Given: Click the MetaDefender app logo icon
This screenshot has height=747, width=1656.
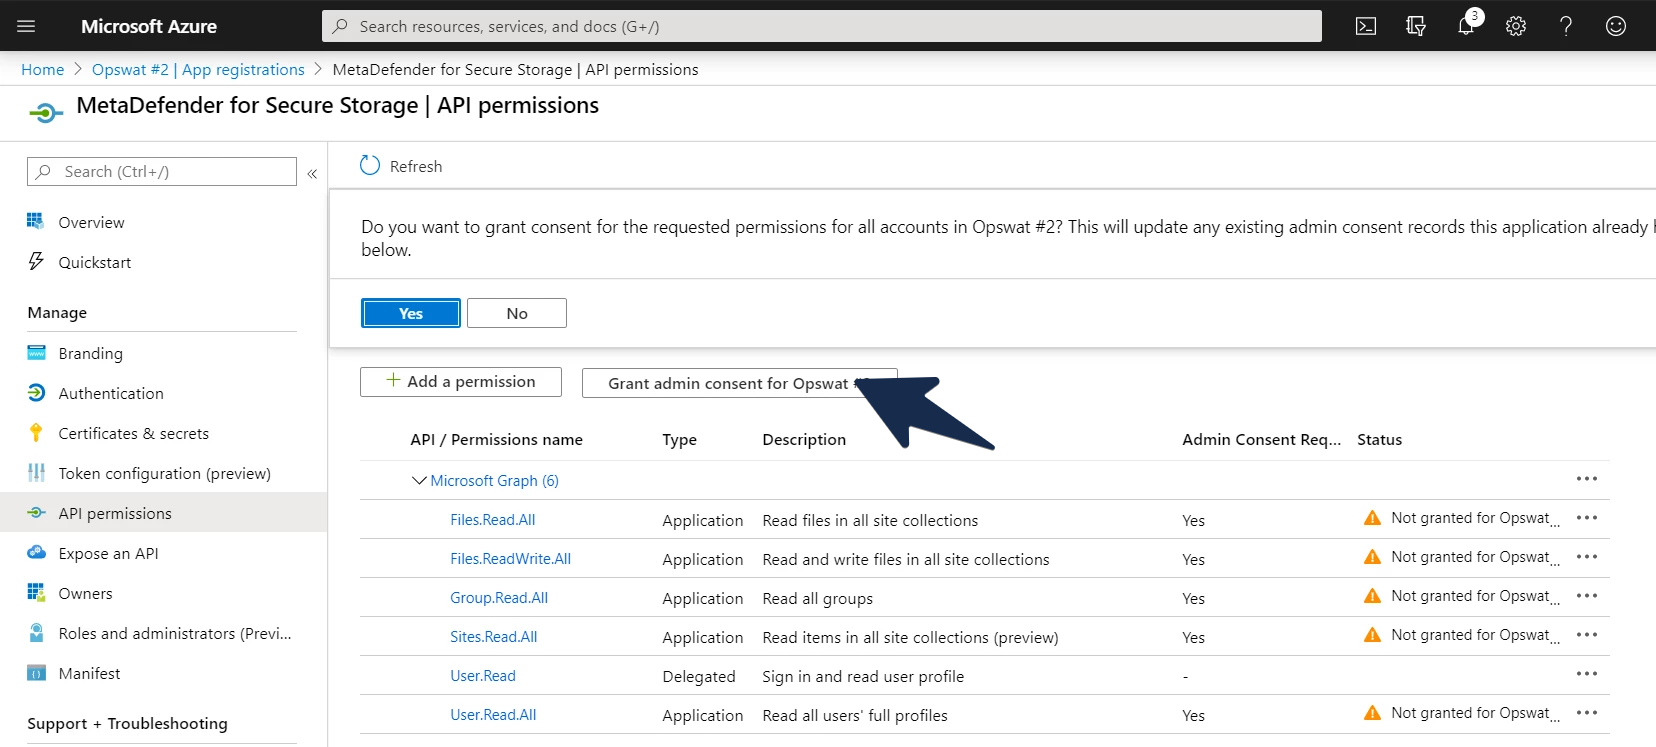Looking at the screenshot, I should [x=44, y=113].
